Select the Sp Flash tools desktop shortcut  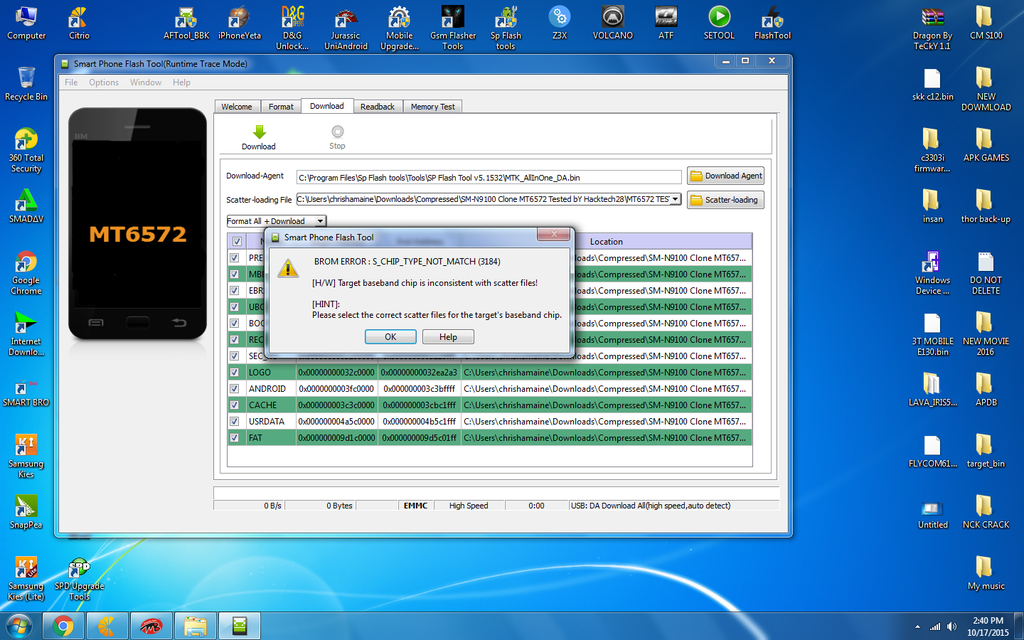coord(505,28)
